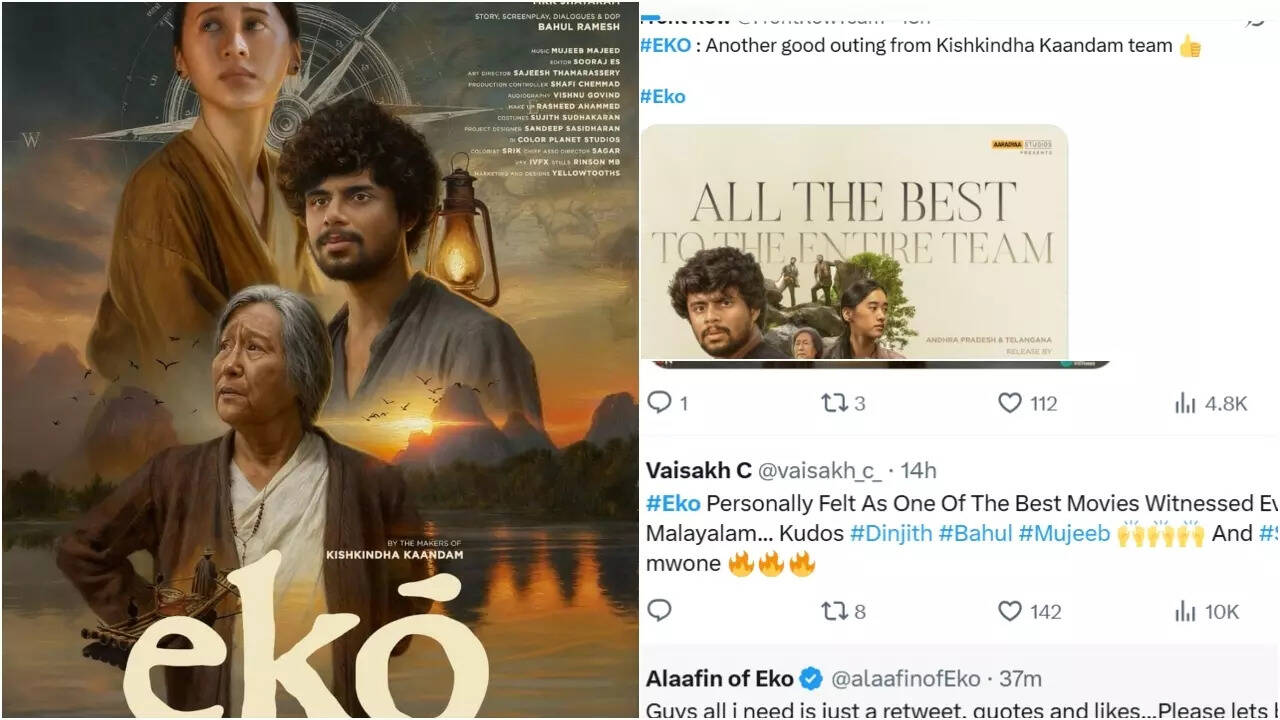Open the 'All The Best' tweet image
The image size is (1280, 720).
854,242
